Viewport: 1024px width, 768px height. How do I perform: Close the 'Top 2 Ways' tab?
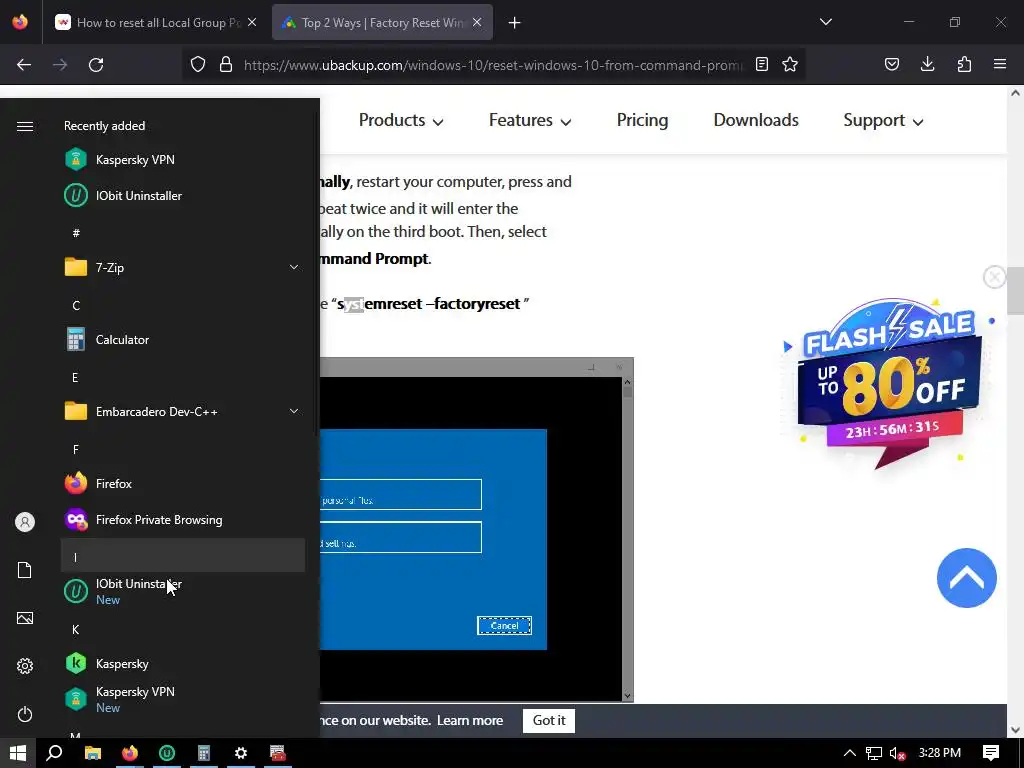coord(477,23)
